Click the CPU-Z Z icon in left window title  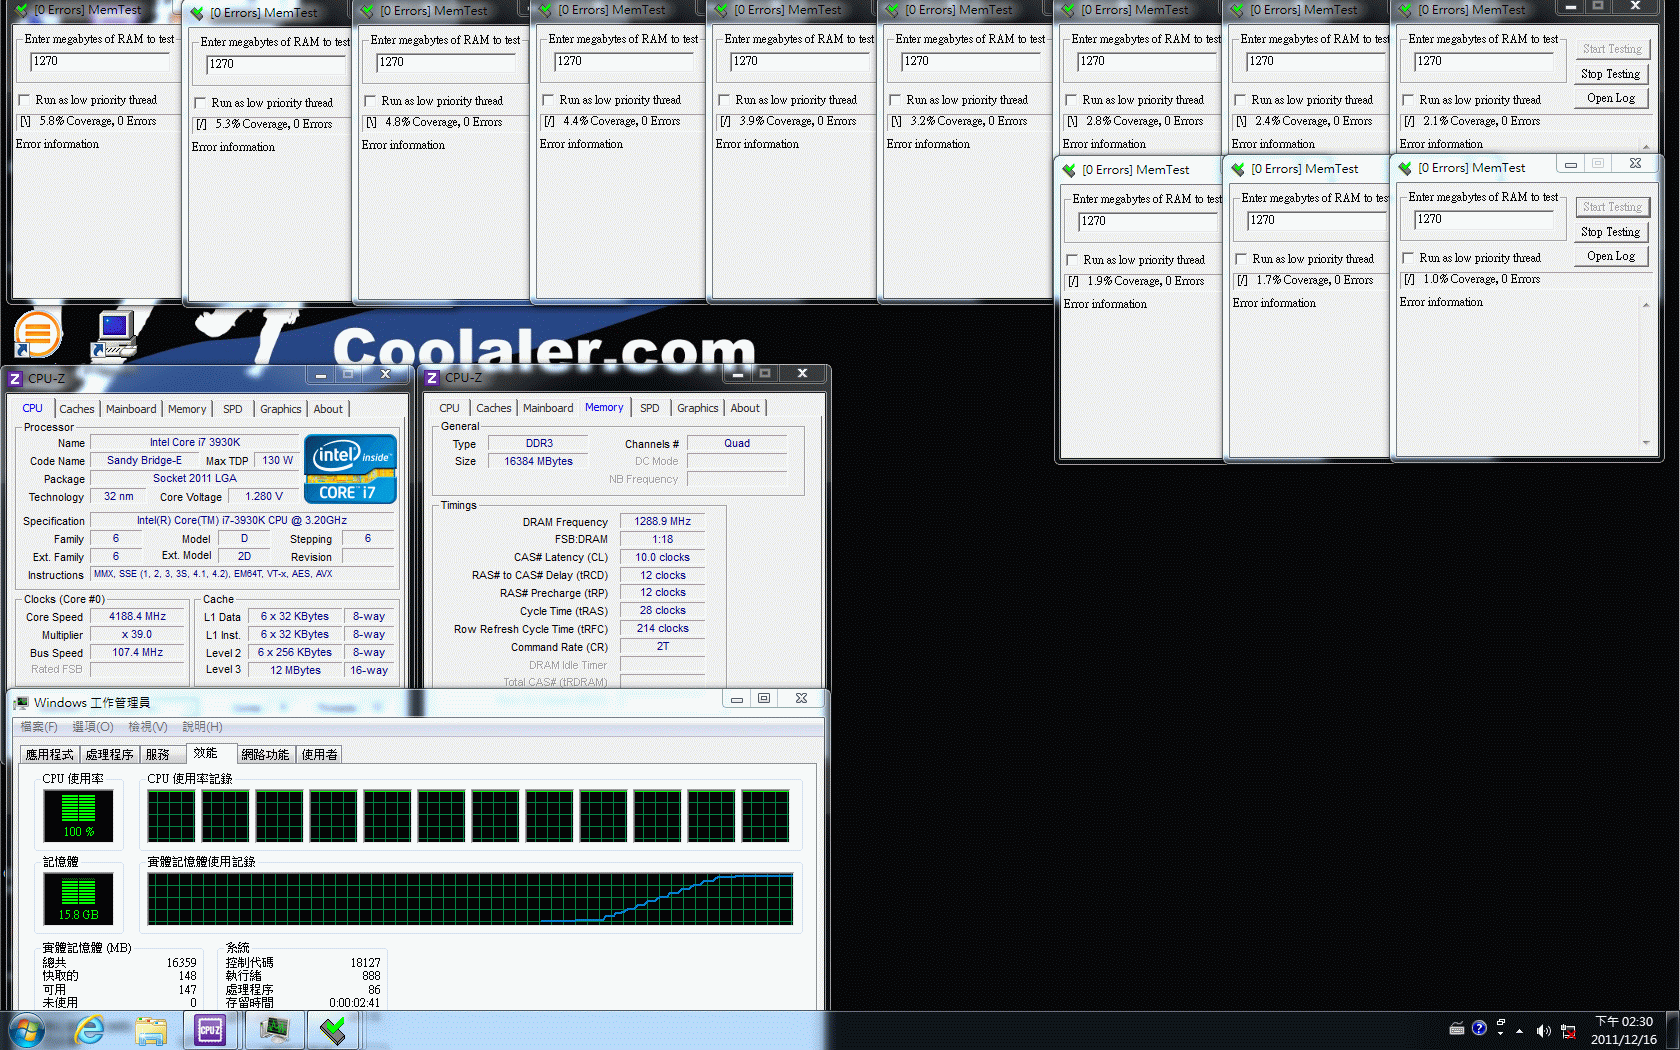(15, 379)
